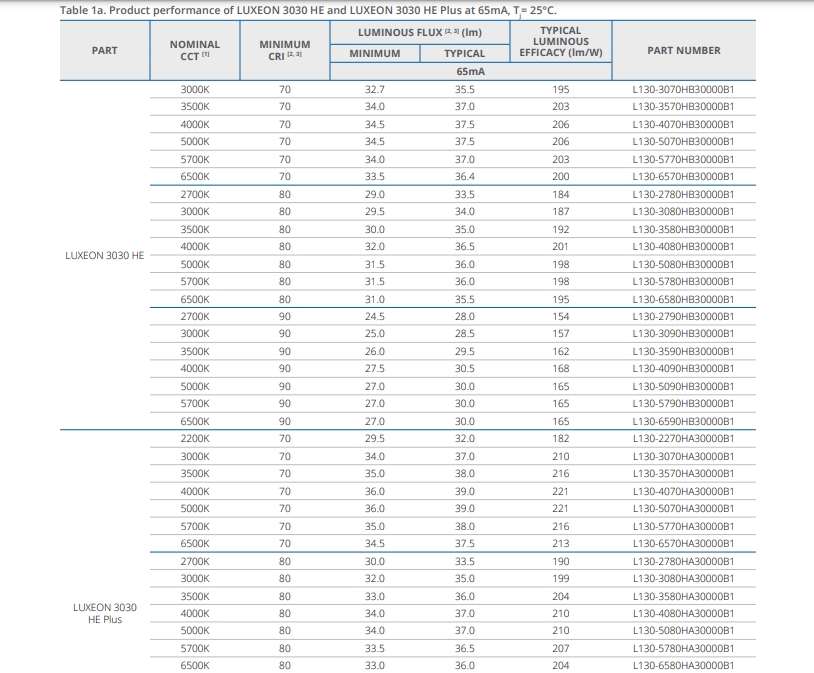The width and height of the screenshot is (814, 673).
Task: Click part number L130-3580HB30000B1
Action: coord(683,230)
